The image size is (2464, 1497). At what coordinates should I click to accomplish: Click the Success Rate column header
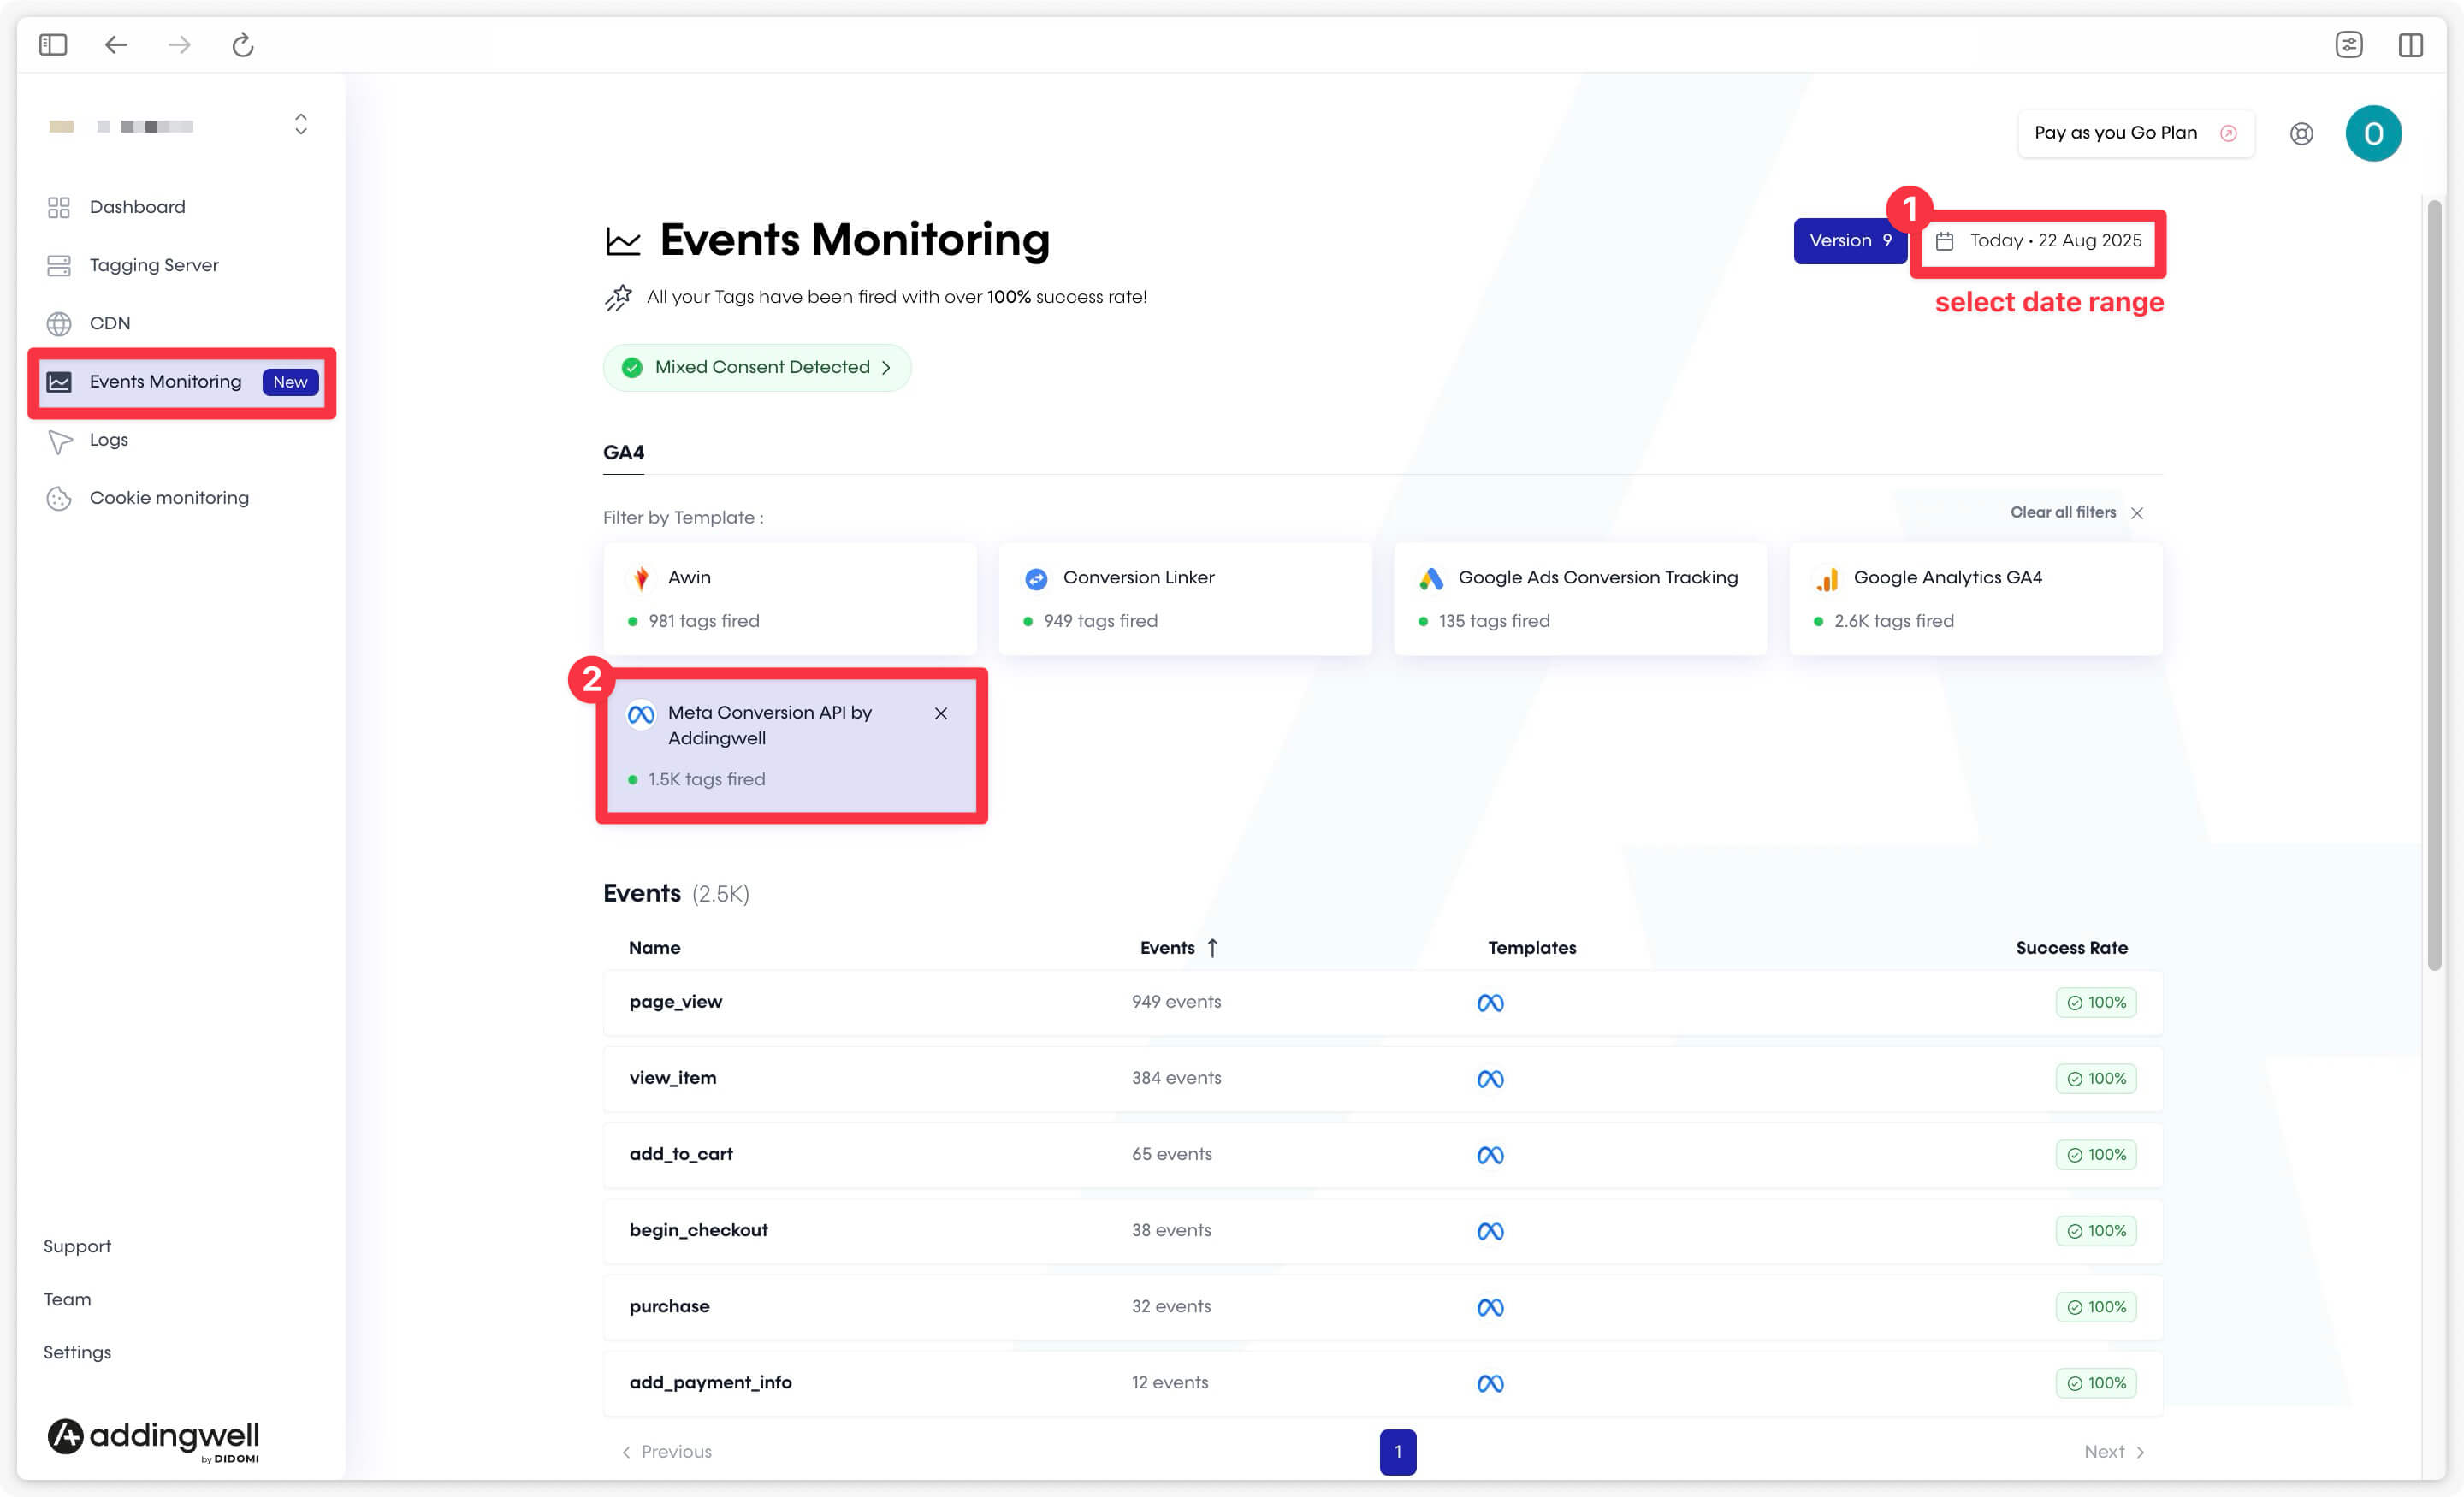[x=2071, y=947]
